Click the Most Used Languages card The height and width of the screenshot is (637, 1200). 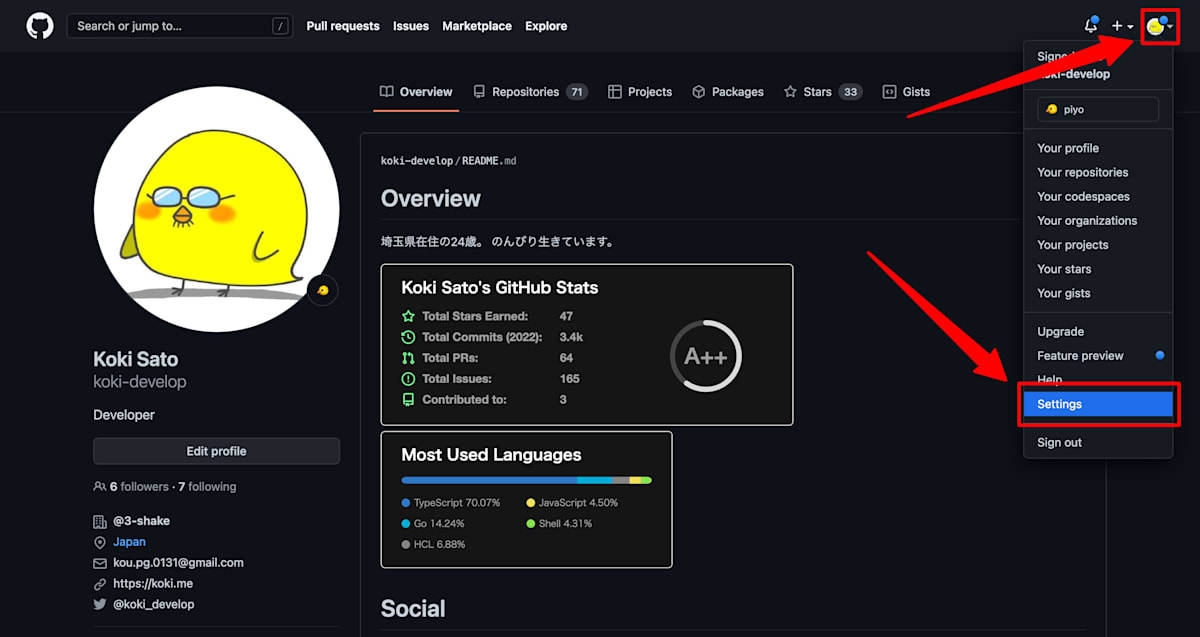coord(527,499)
